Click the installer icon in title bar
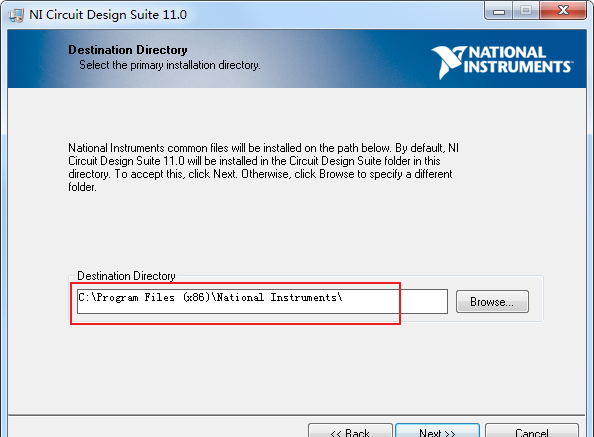The image size is (594, 437). pyautogui.click(x=16, y=15)
